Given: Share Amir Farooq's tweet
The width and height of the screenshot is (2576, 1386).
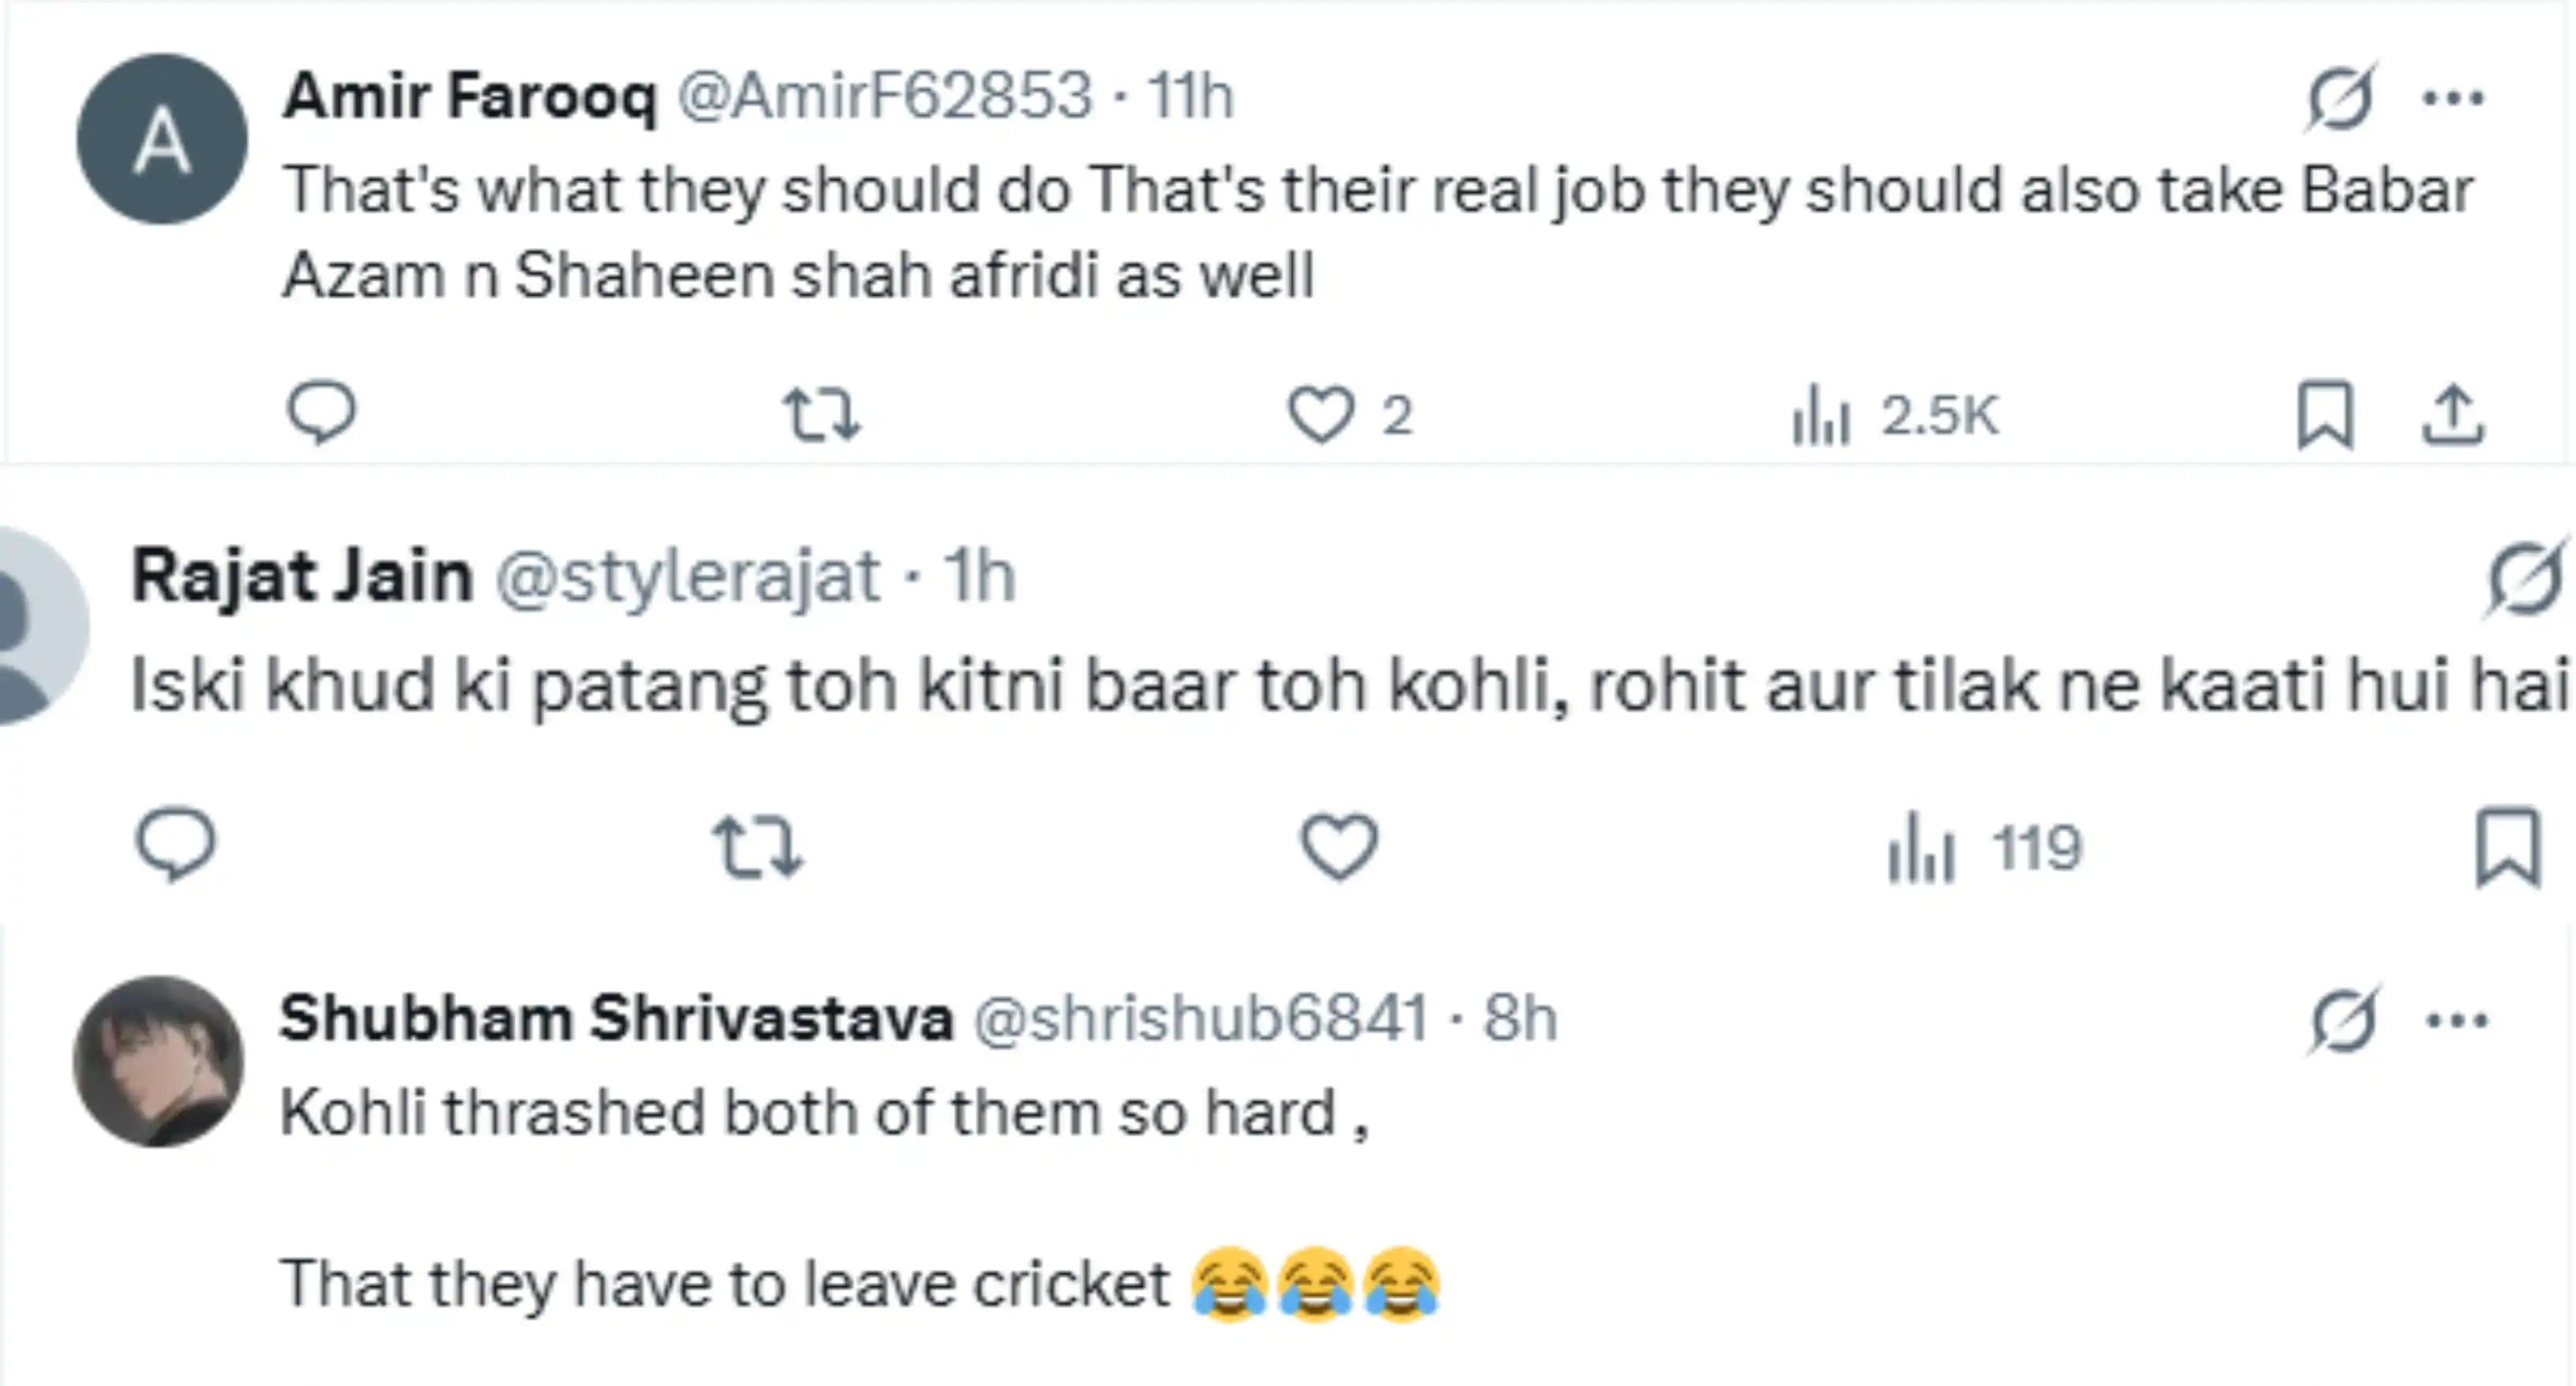Looking at the screenshot, I should 2452,414.
